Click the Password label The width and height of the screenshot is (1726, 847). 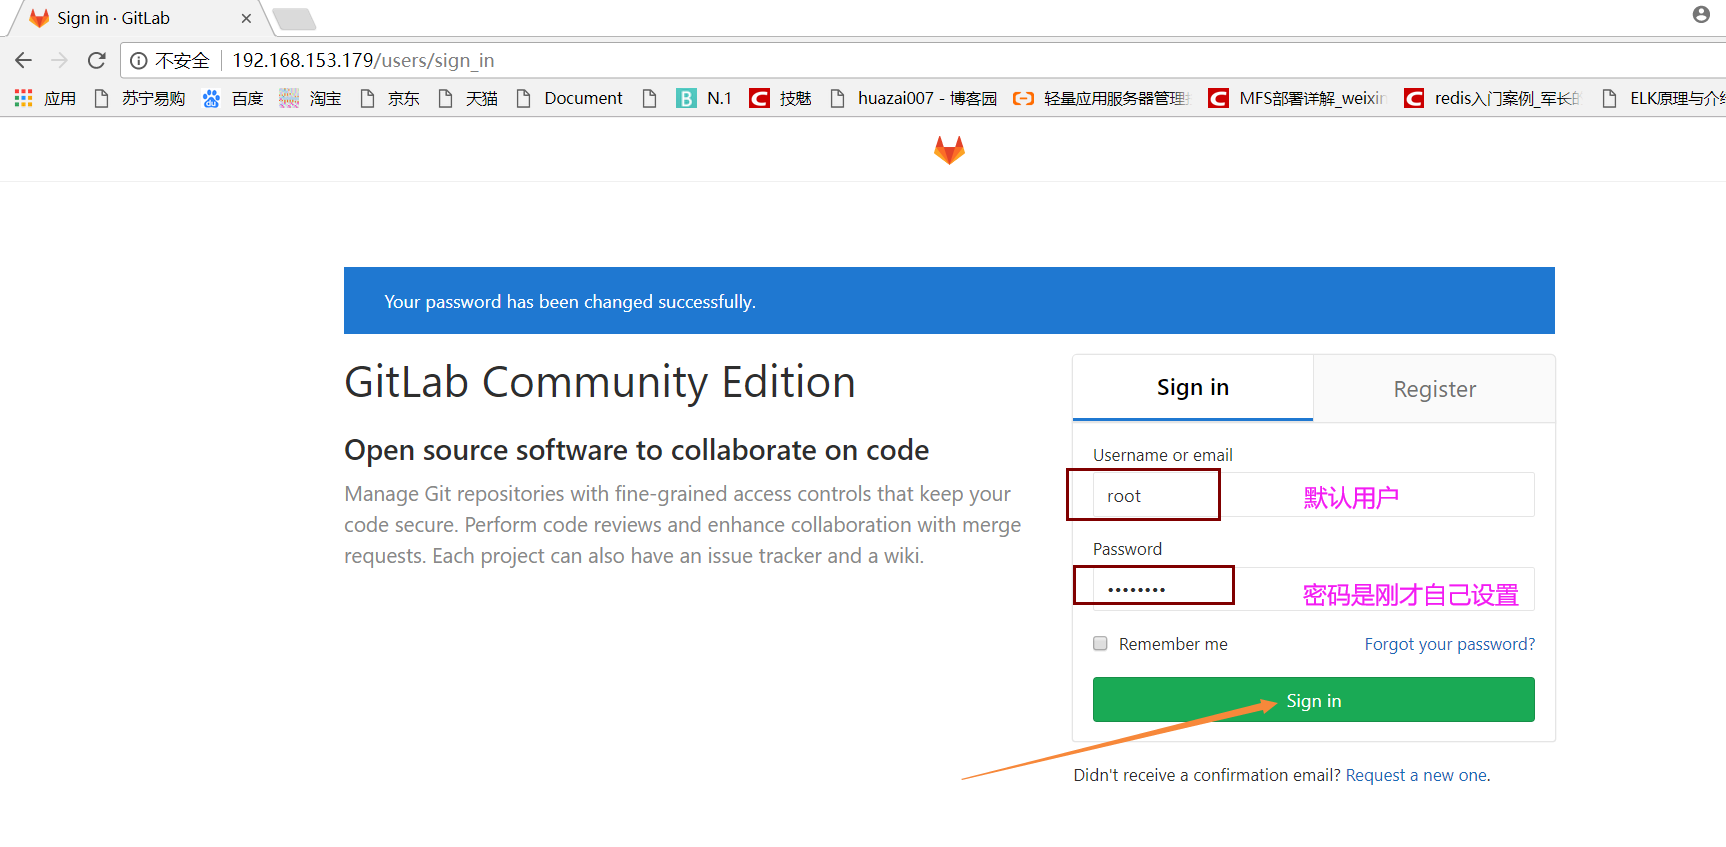tap(1127, 549)
